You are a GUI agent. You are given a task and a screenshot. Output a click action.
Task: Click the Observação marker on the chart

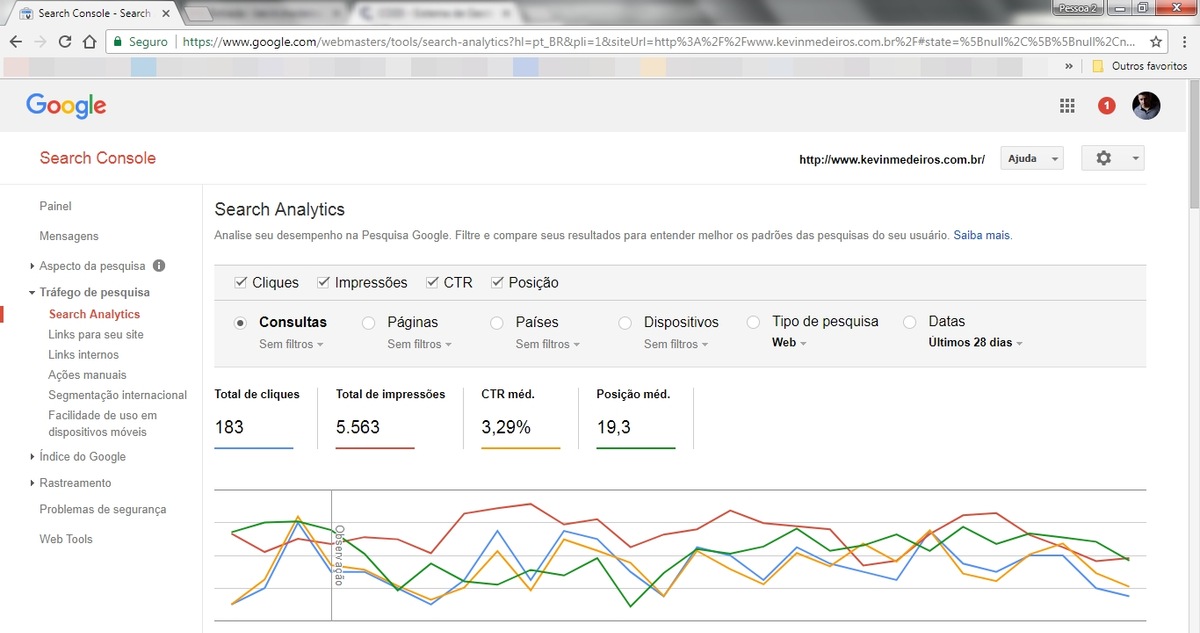click(x=338, y=554)
